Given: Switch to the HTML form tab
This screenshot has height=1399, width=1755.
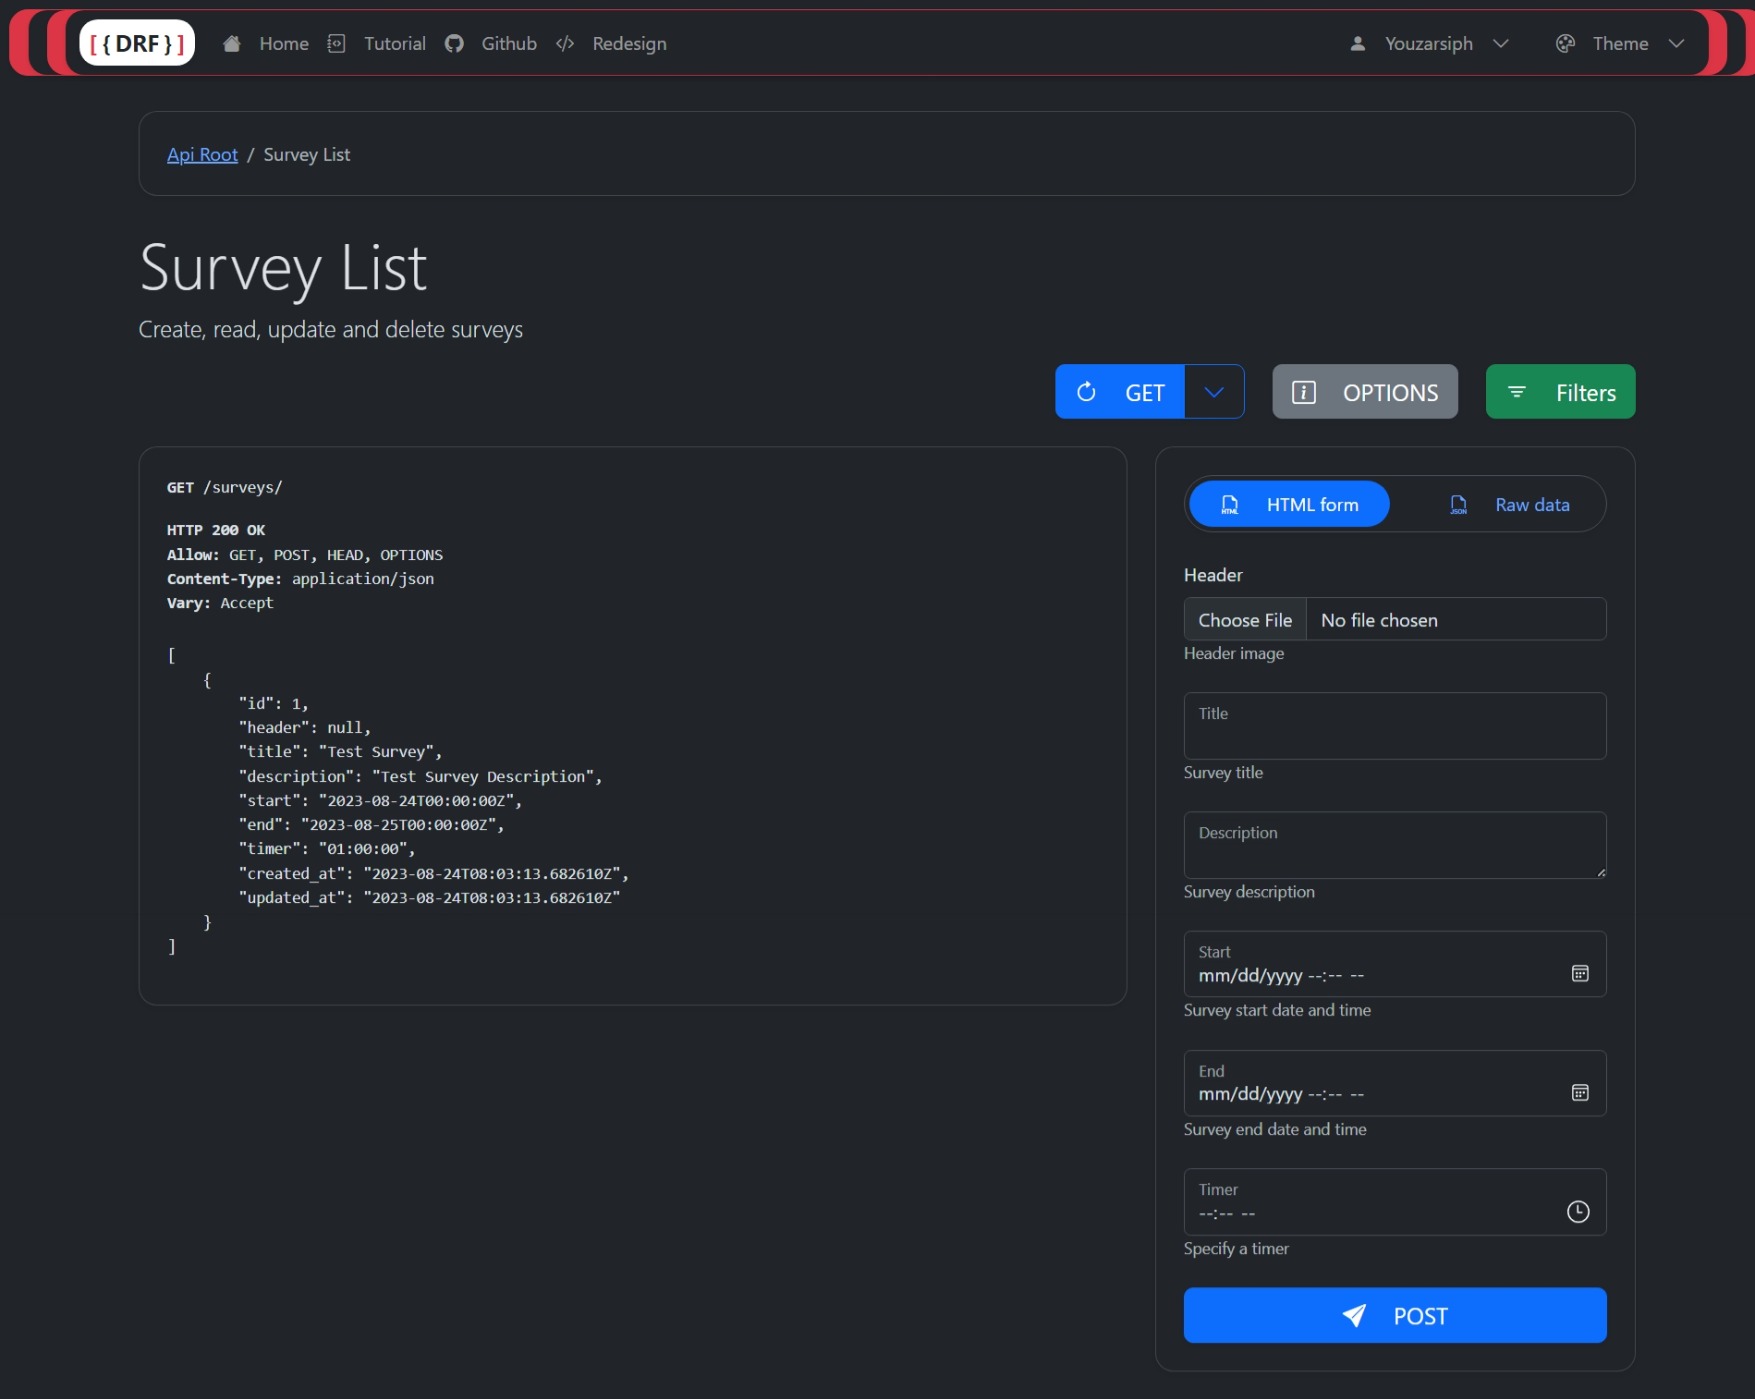Looking at the screenshot, I should (1289, 504).
